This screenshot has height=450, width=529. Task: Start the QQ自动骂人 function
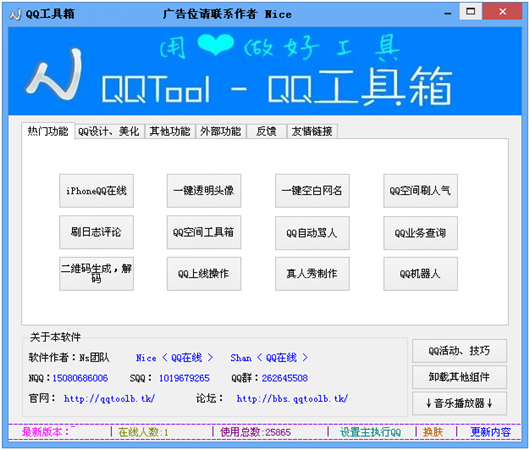[x=312, y=233]
